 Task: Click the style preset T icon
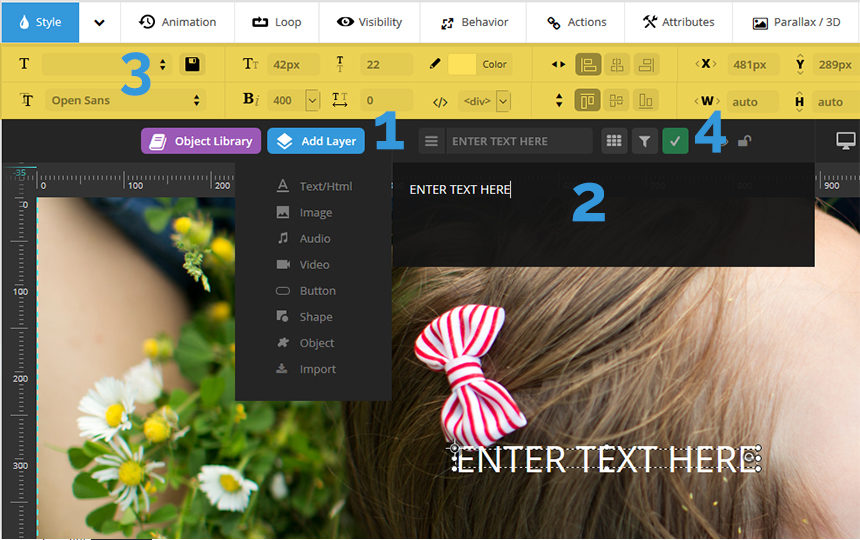tap(24, 64)
